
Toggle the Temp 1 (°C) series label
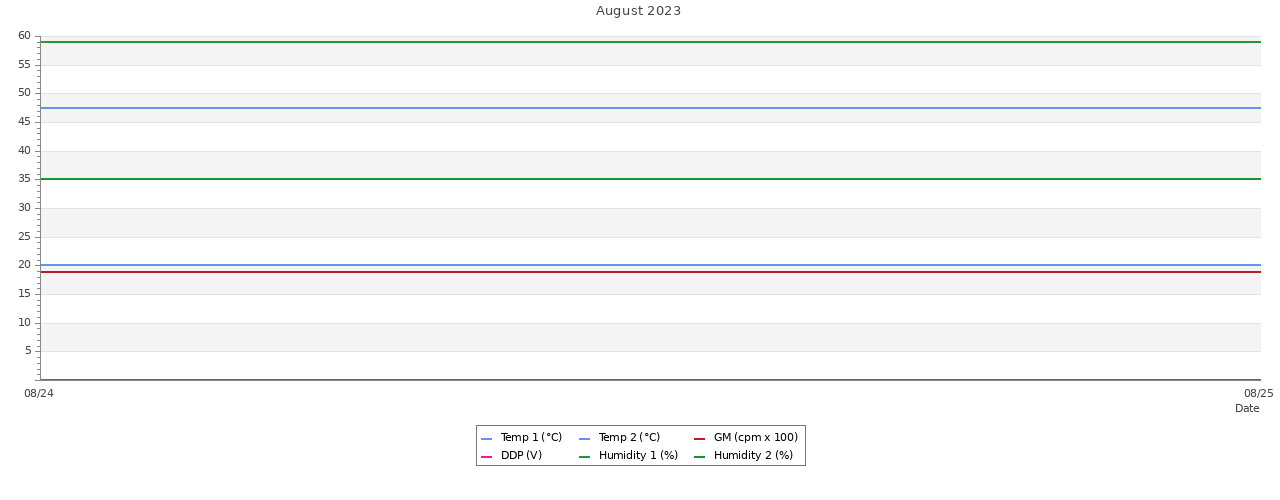(x=531, y=438)
